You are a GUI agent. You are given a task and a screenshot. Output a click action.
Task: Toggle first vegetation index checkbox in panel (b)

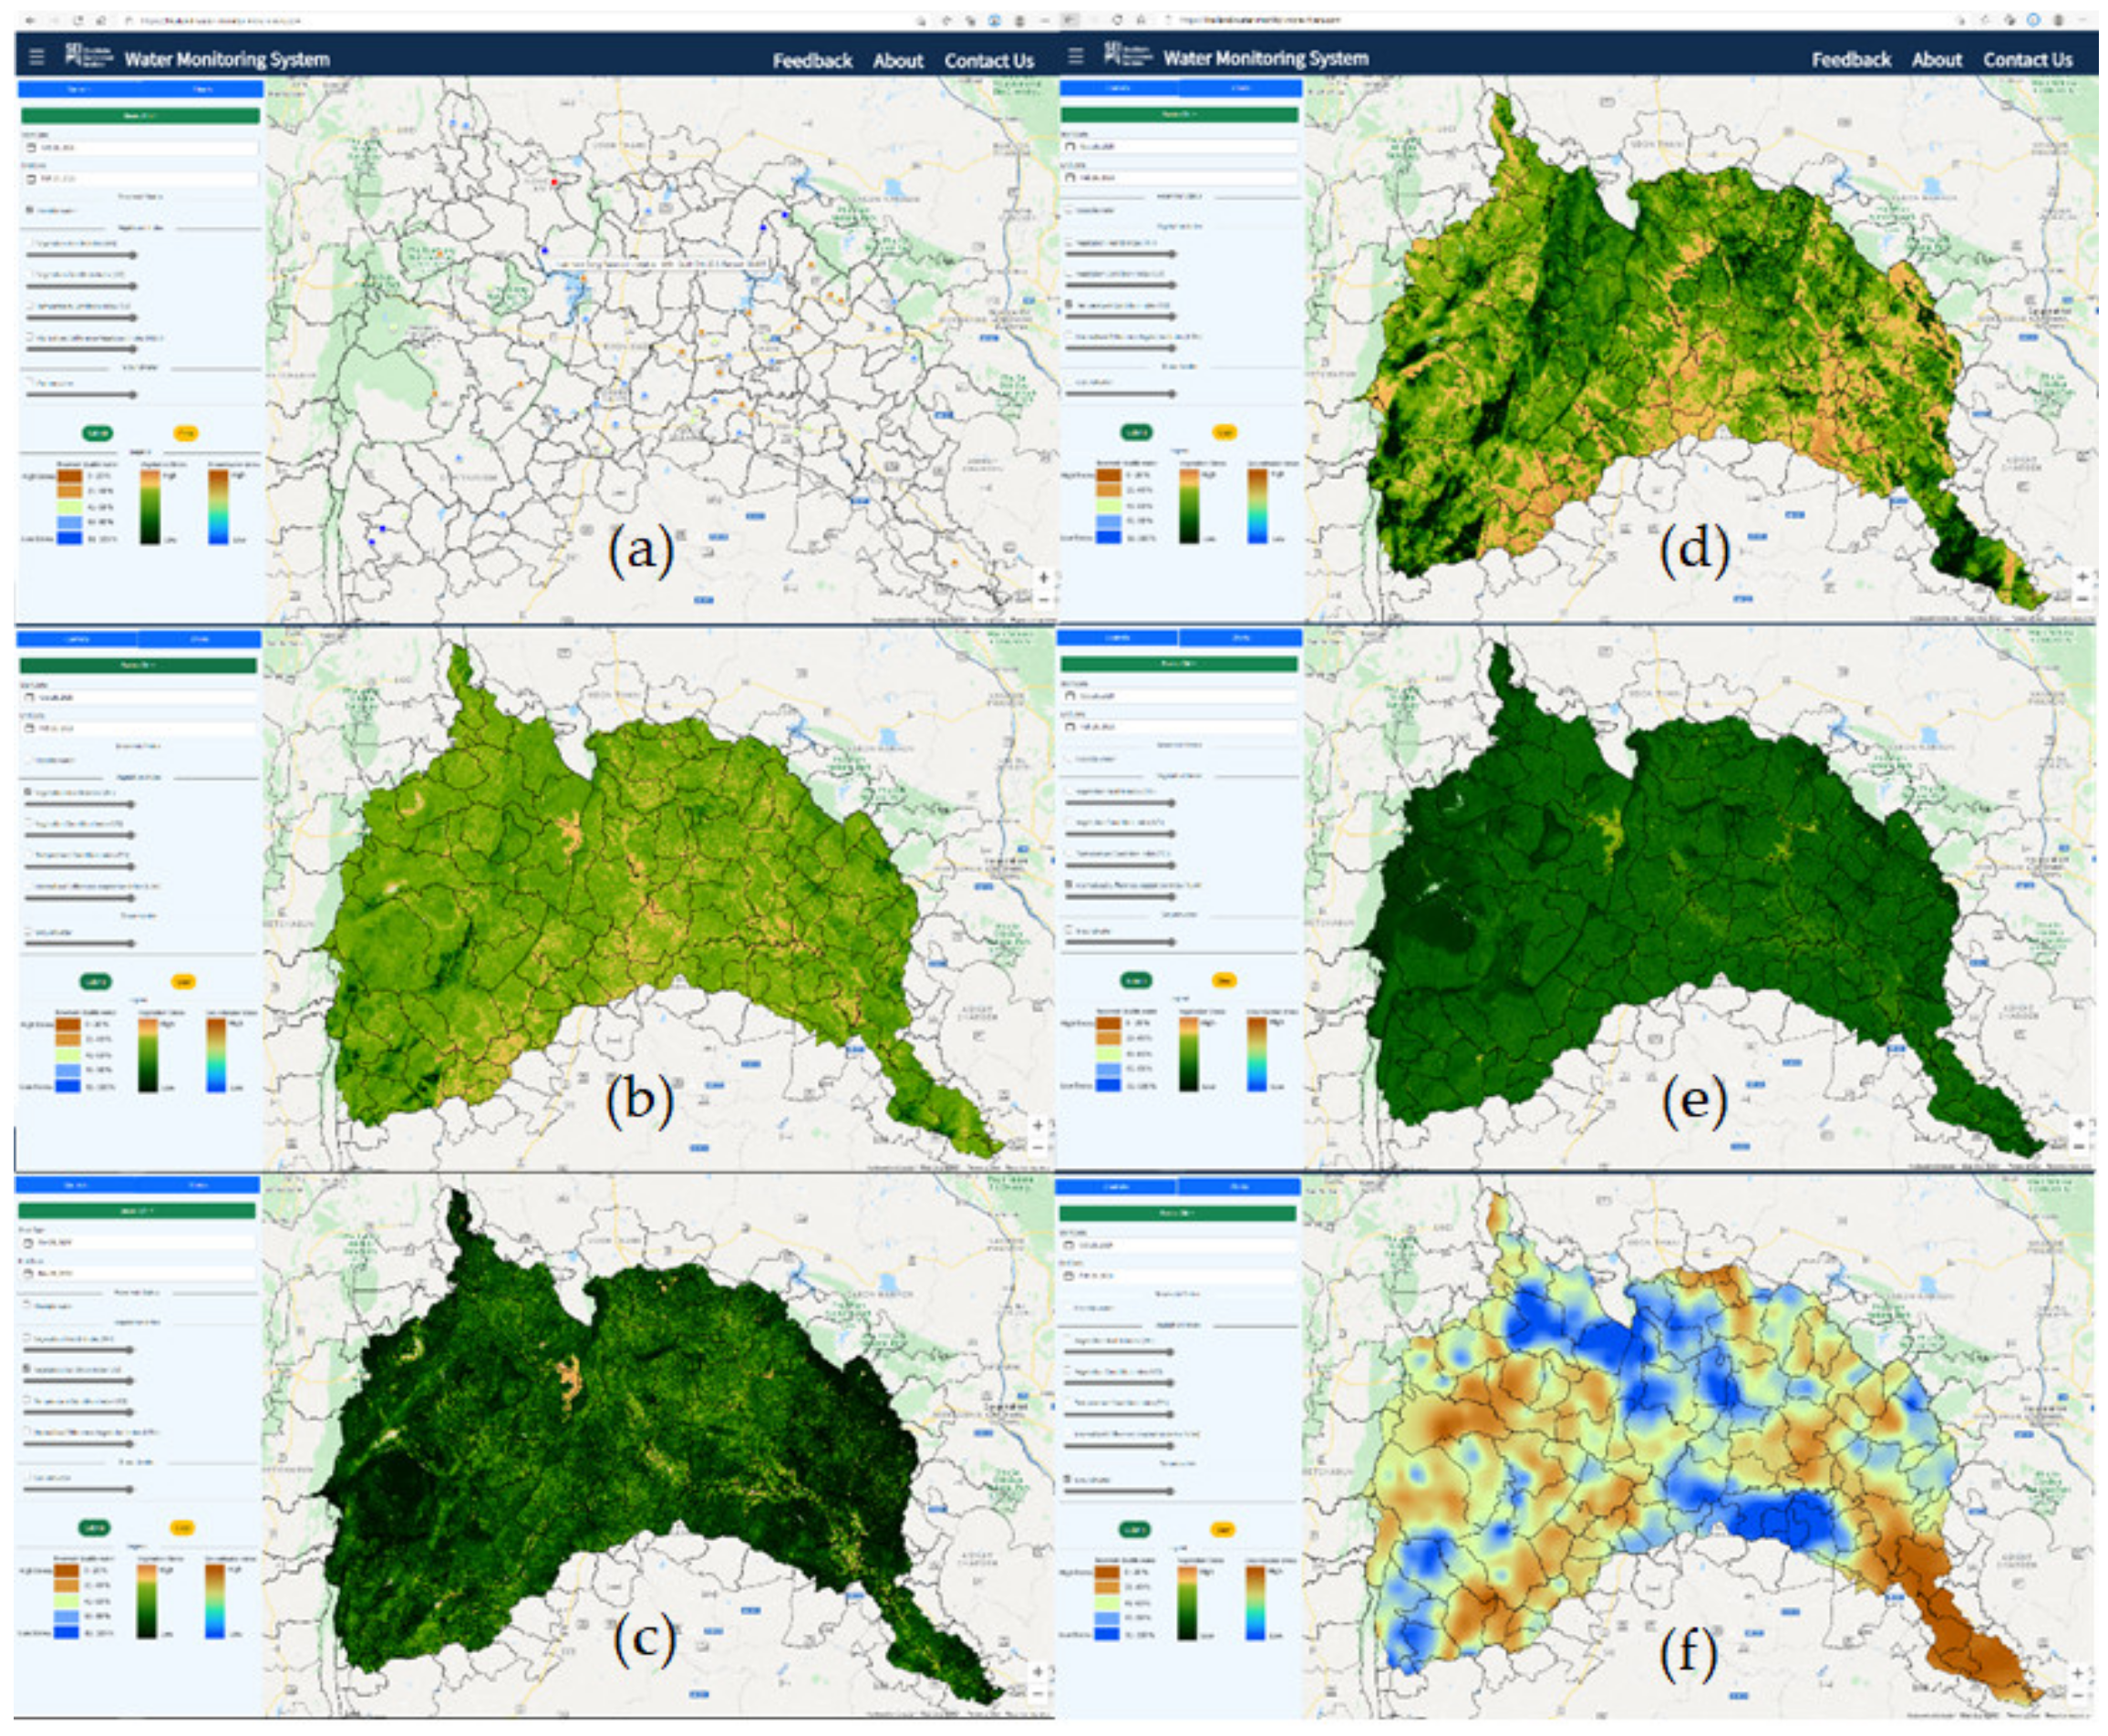pyautogui.click(x=29, y=792)
